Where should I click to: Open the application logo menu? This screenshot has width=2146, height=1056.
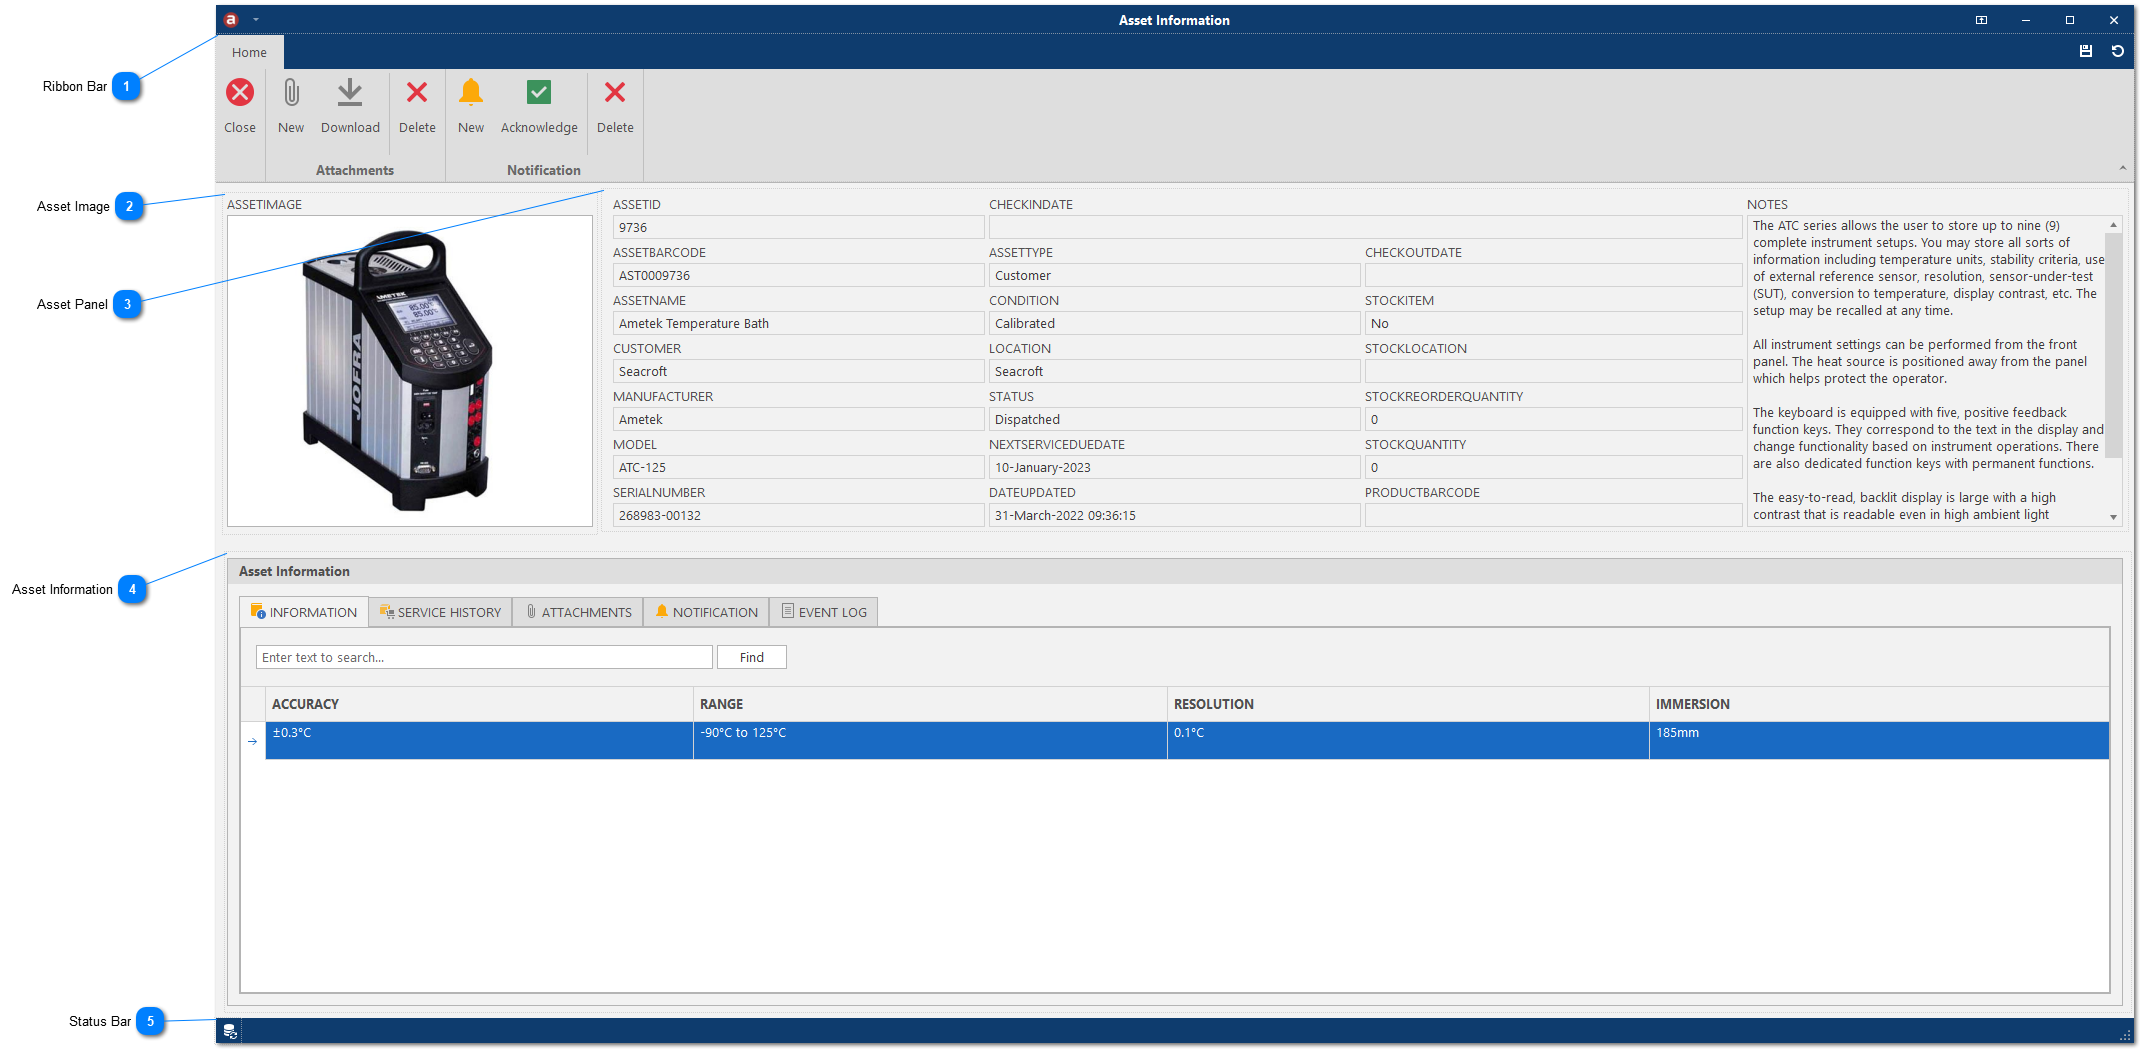[232, 20]
